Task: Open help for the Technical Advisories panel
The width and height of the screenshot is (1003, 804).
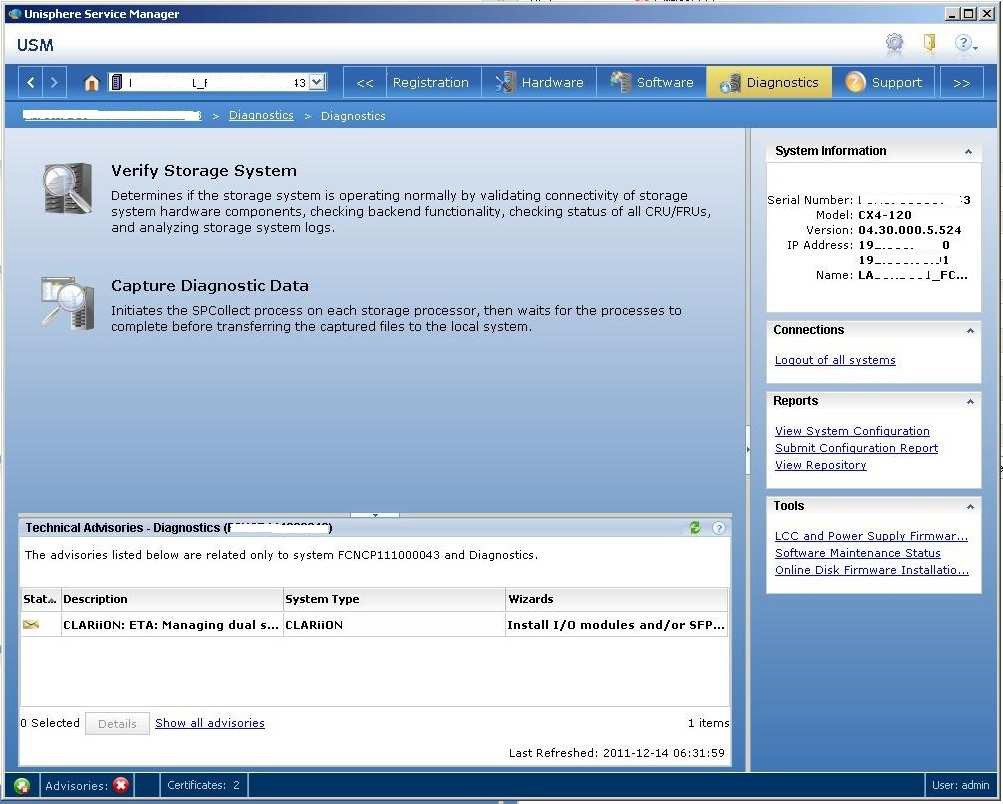Action: pos(718,528)
